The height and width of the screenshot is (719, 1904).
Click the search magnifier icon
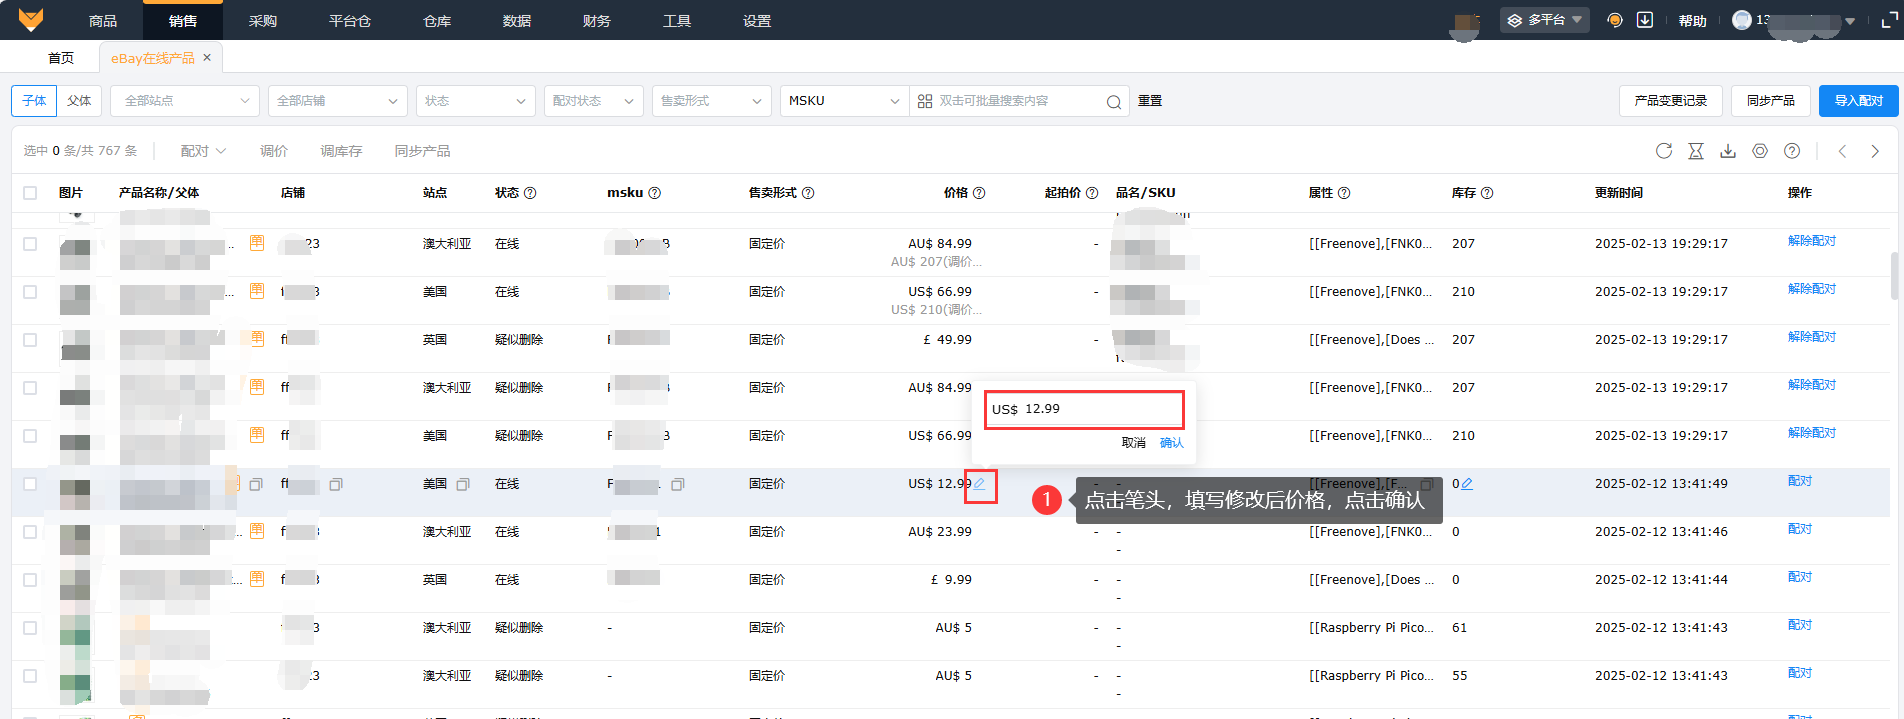point(1113,102)
